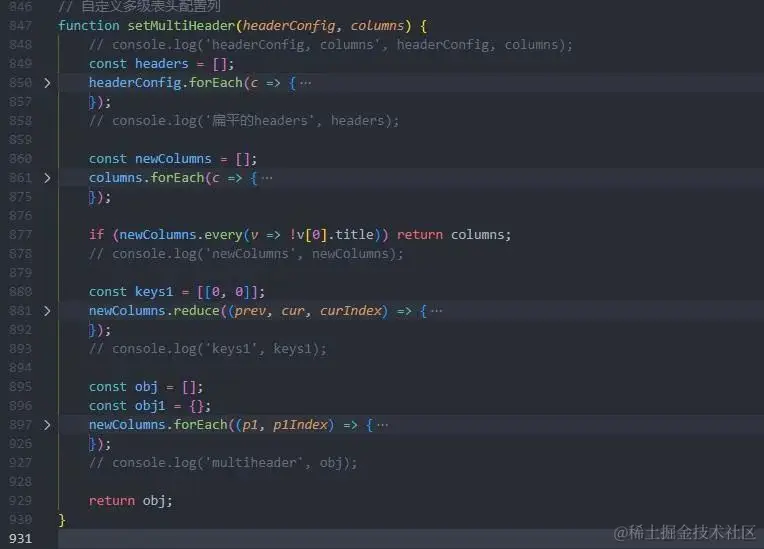Click the return keyword before obj
The height and width of the screenshot is (549, 764).
[x=112, y=501]
